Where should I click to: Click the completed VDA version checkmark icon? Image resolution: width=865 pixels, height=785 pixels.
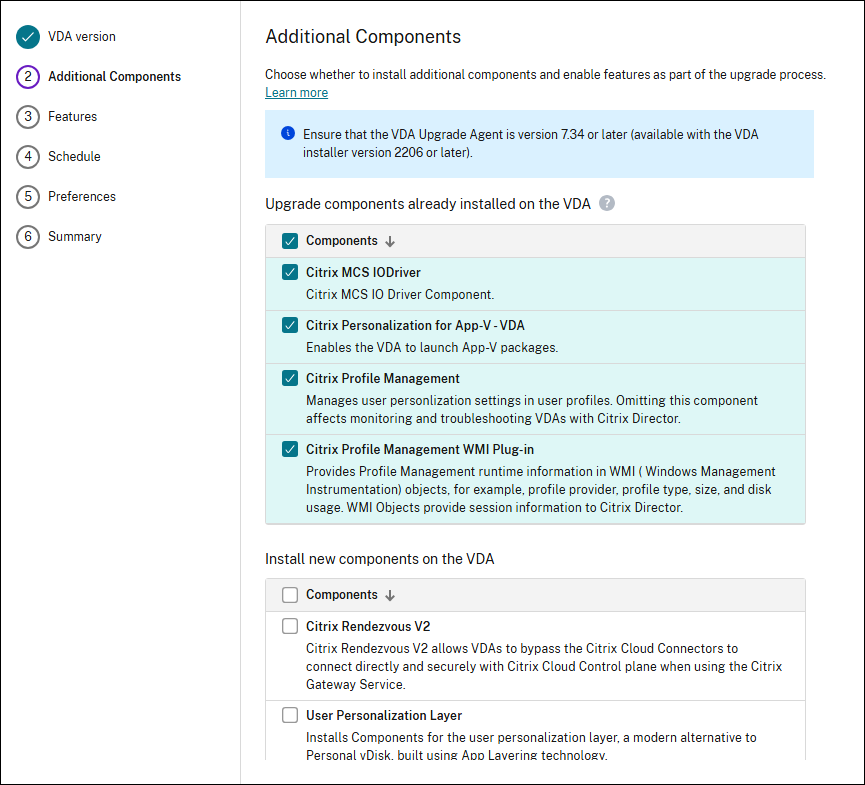28,37
